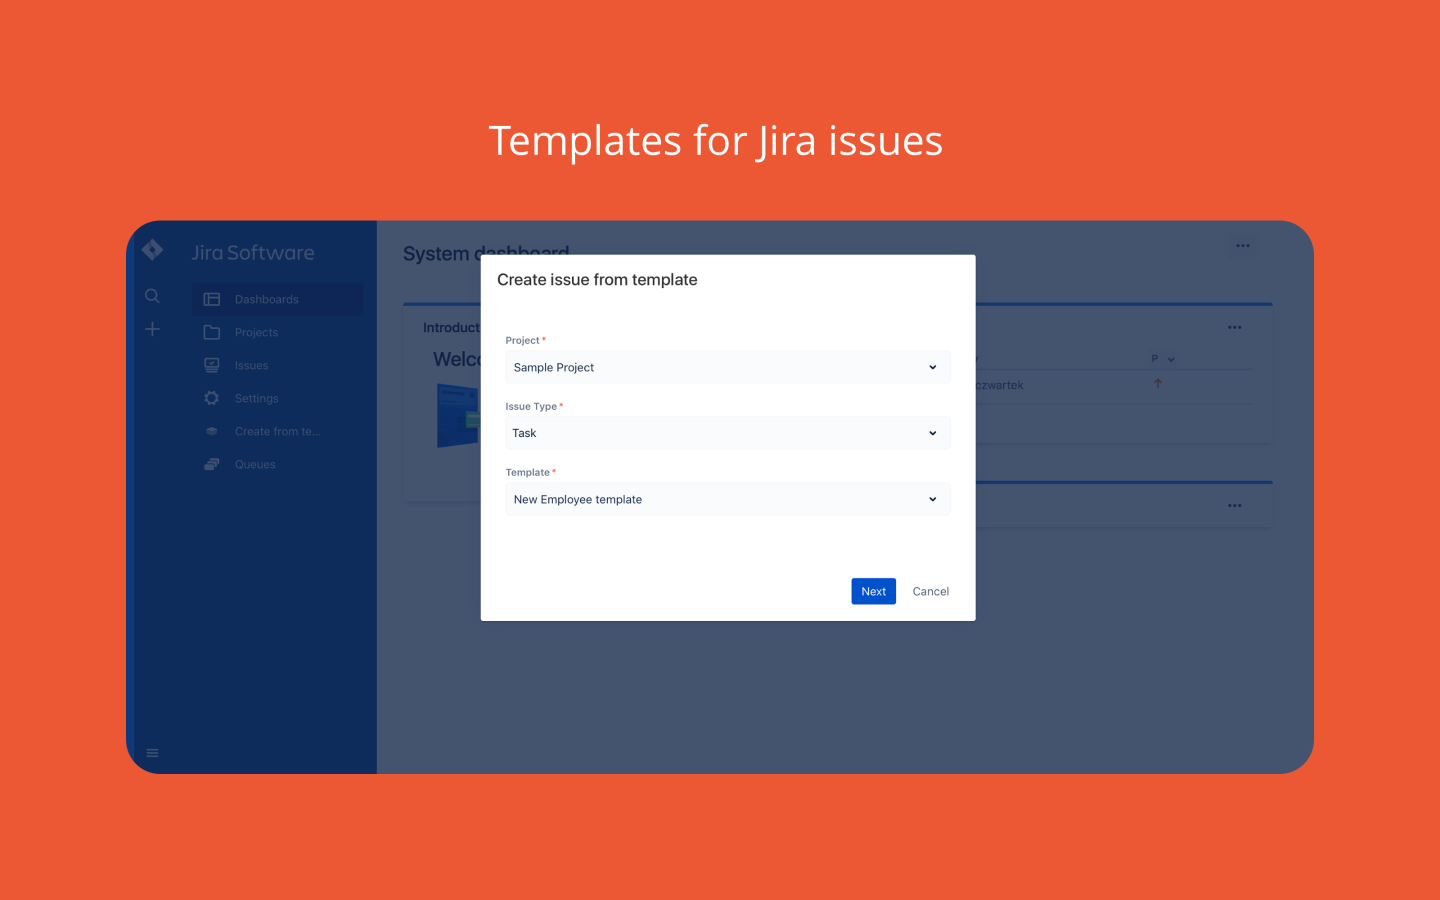Click the Jira diamond logo icon
Screen dimensions: 1440x900
pos(152,250)
